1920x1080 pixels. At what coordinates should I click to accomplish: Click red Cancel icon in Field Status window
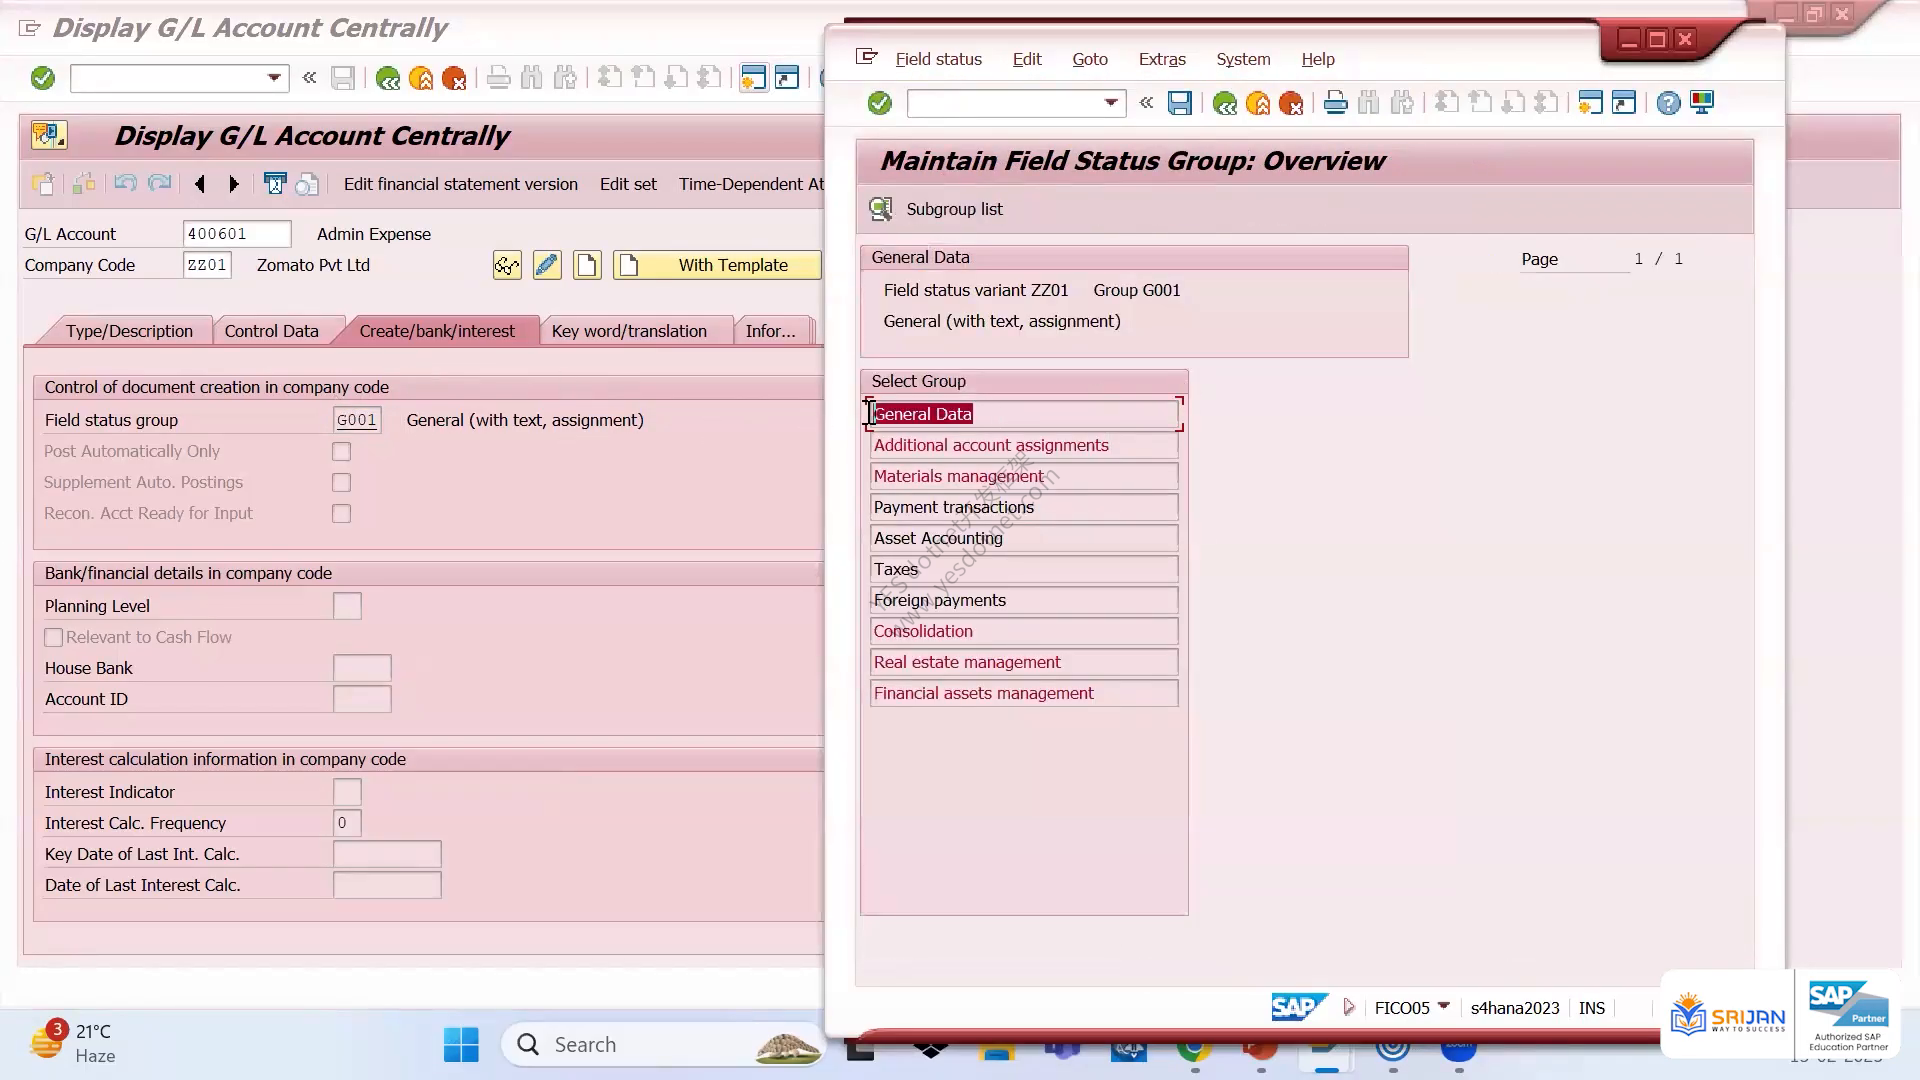click(x=1291, y=103)
